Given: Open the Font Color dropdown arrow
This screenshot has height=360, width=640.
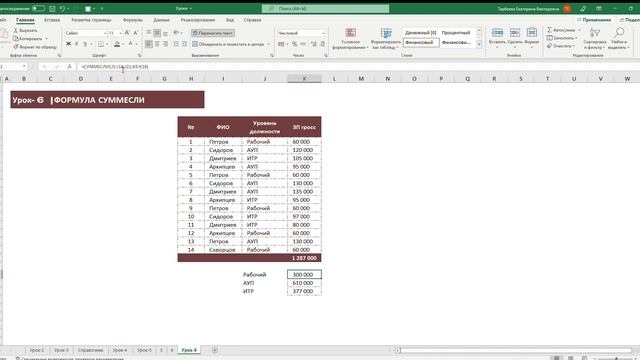Looking at the screenshot, I should (x=136, y=44).
